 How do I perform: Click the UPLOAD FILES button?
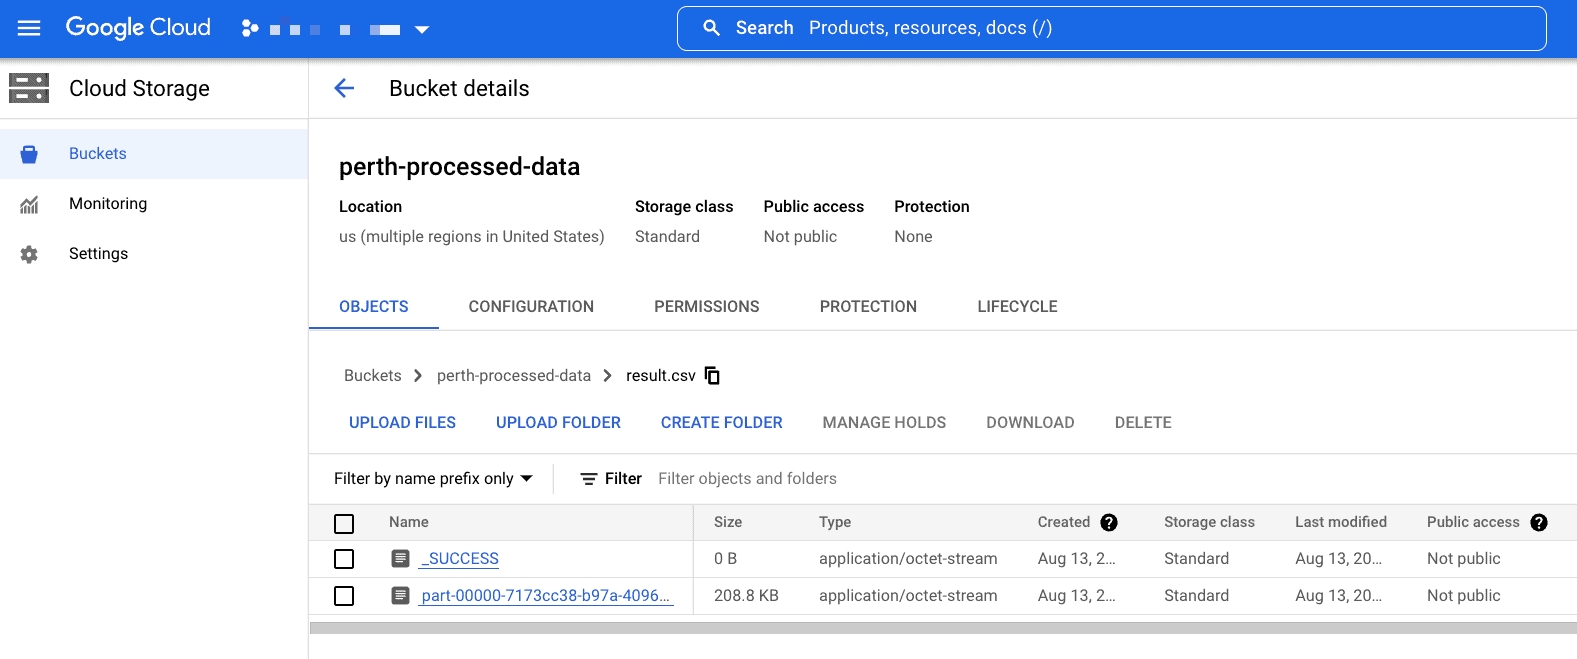[x=402, y=422]
